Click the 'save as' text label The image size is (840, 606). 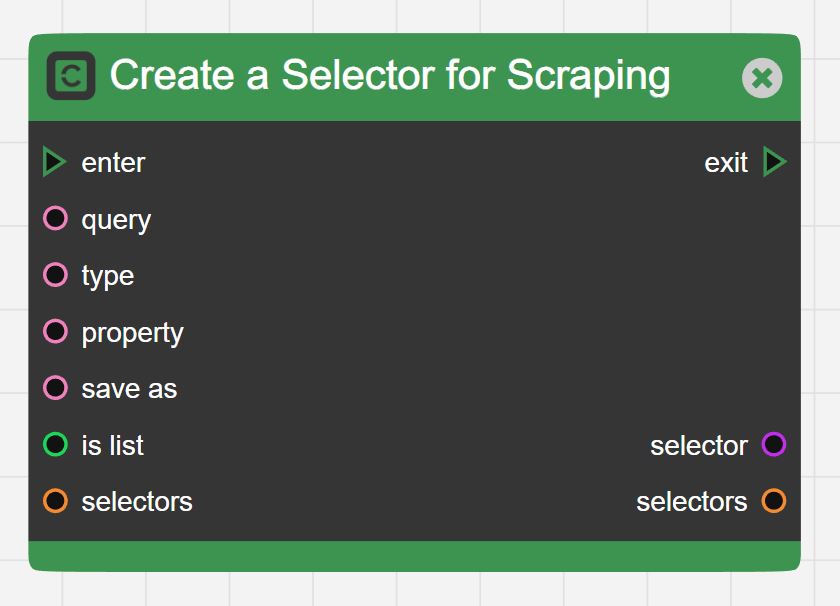(x=128, y=388)
